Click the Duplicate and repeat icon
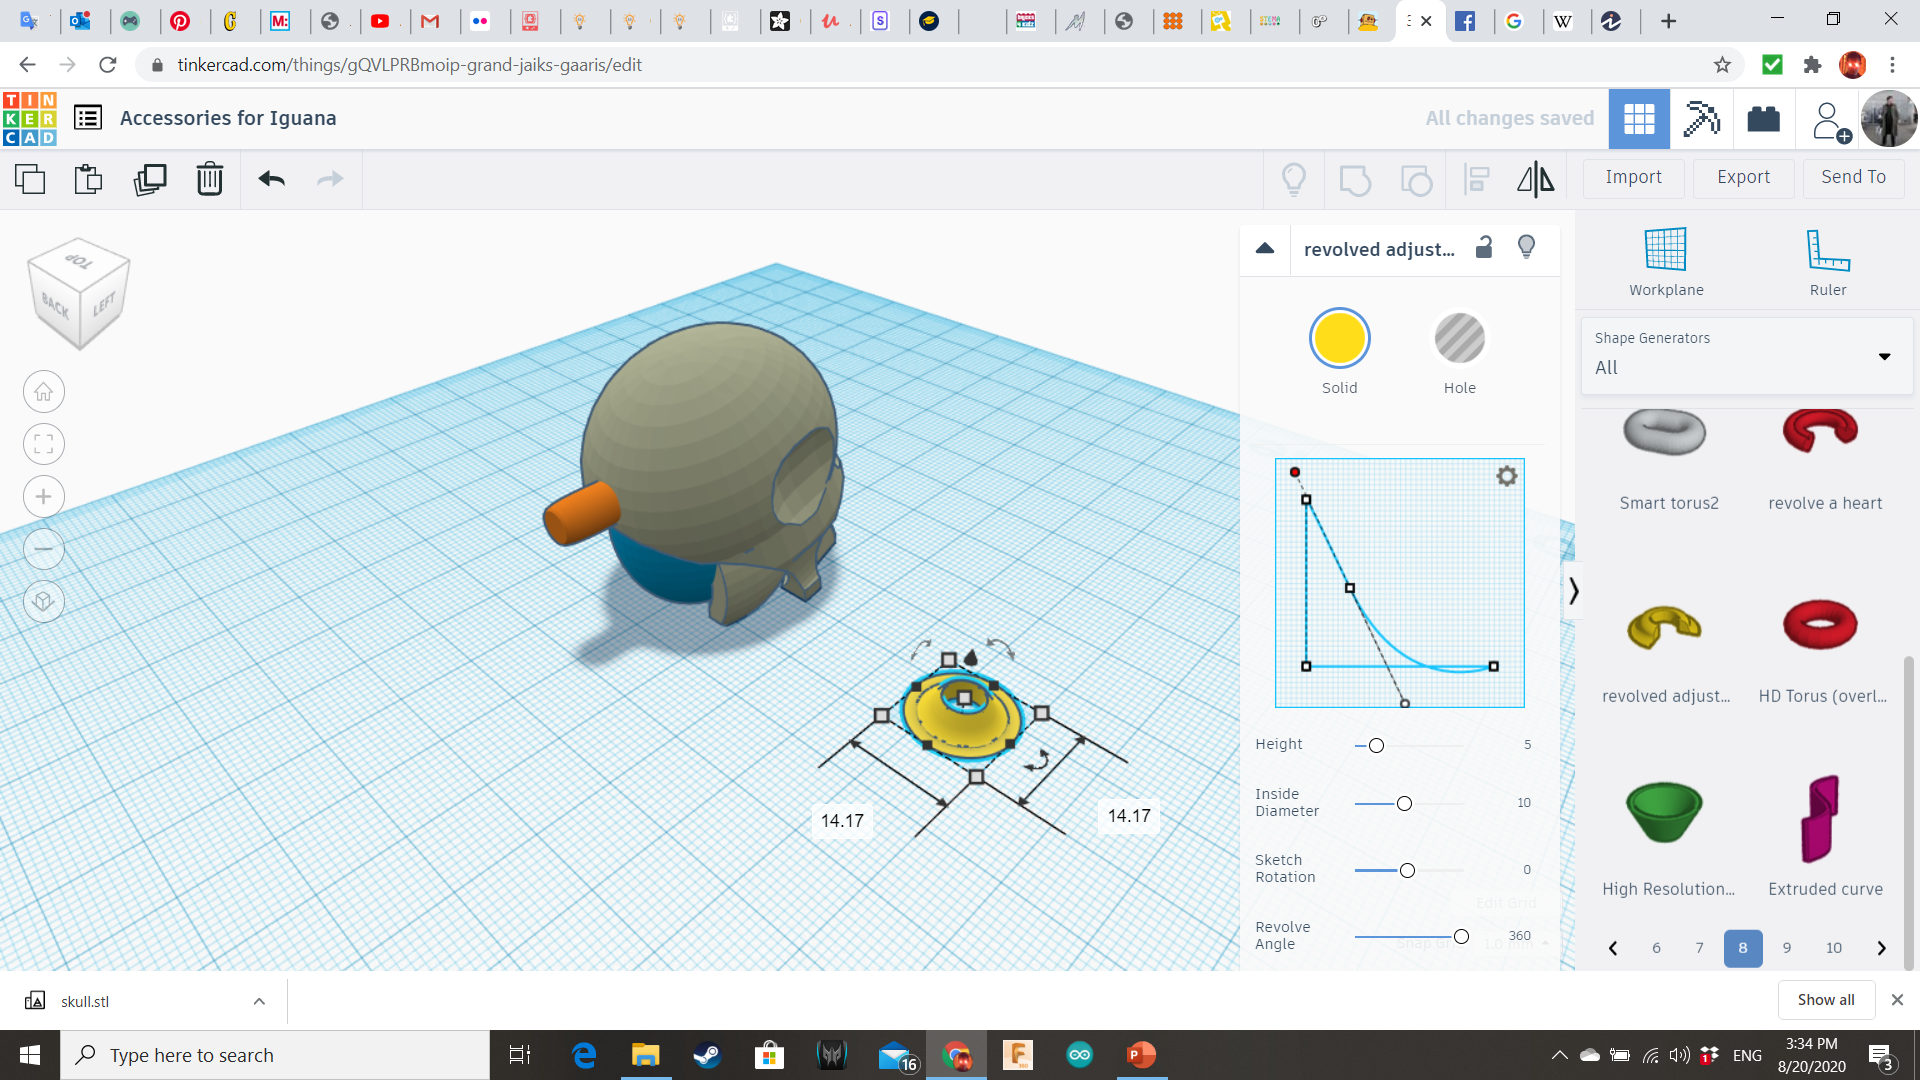 [x=150, y=179]
